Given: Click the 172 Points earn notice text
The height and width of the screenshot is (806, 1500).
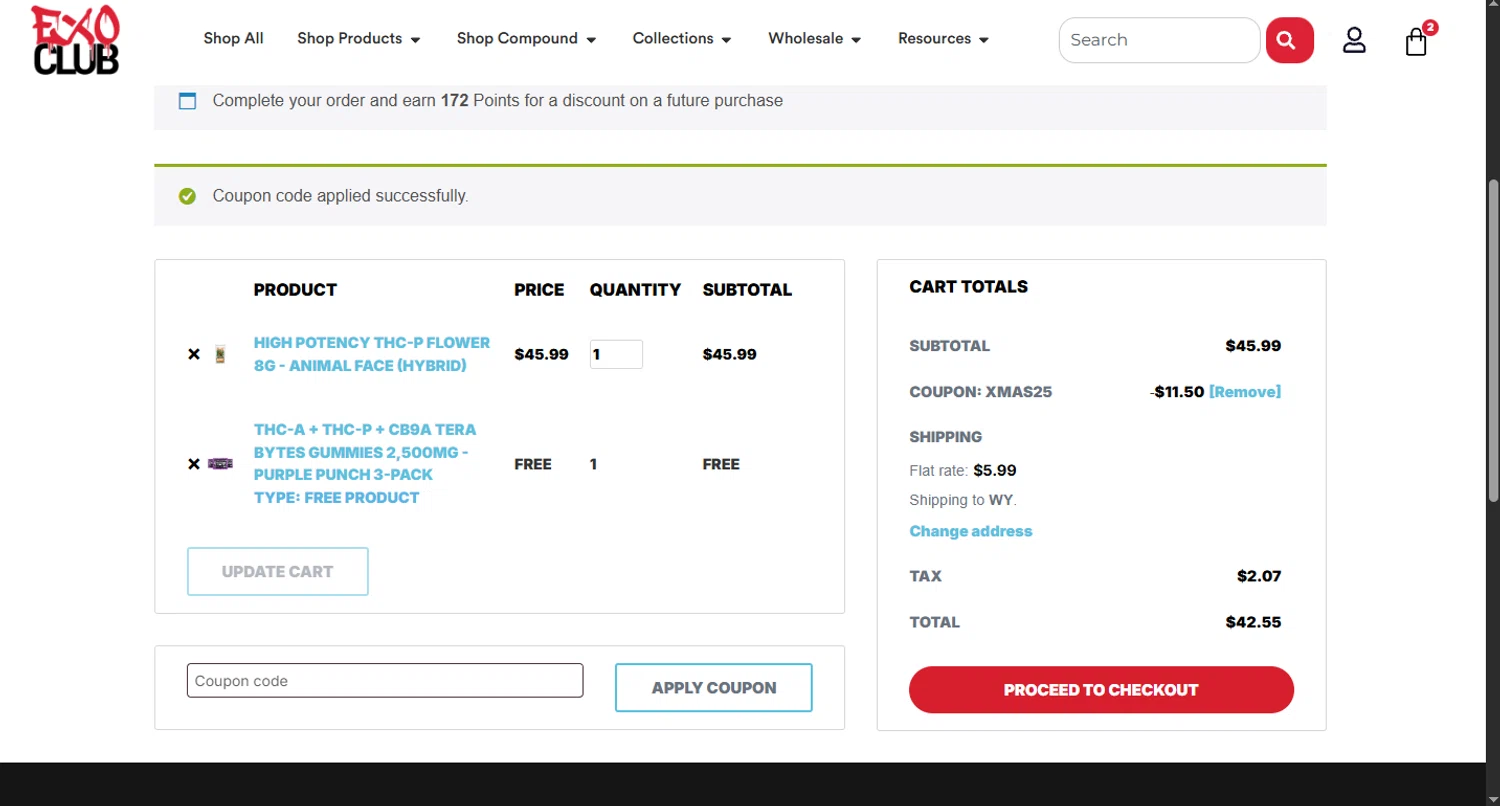Looking at the screenshot, I should point(498,101).
